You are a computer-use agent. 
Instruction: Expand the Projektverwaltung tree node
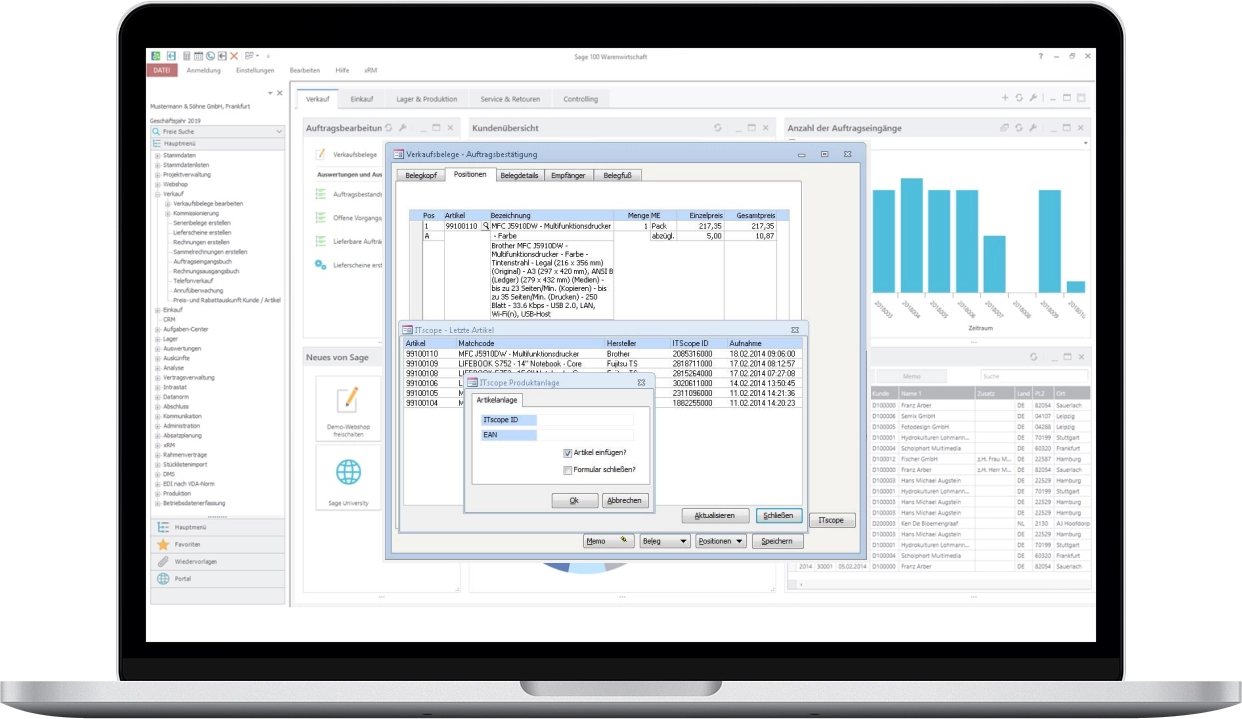pyautogui.click(x=157, y=175)
